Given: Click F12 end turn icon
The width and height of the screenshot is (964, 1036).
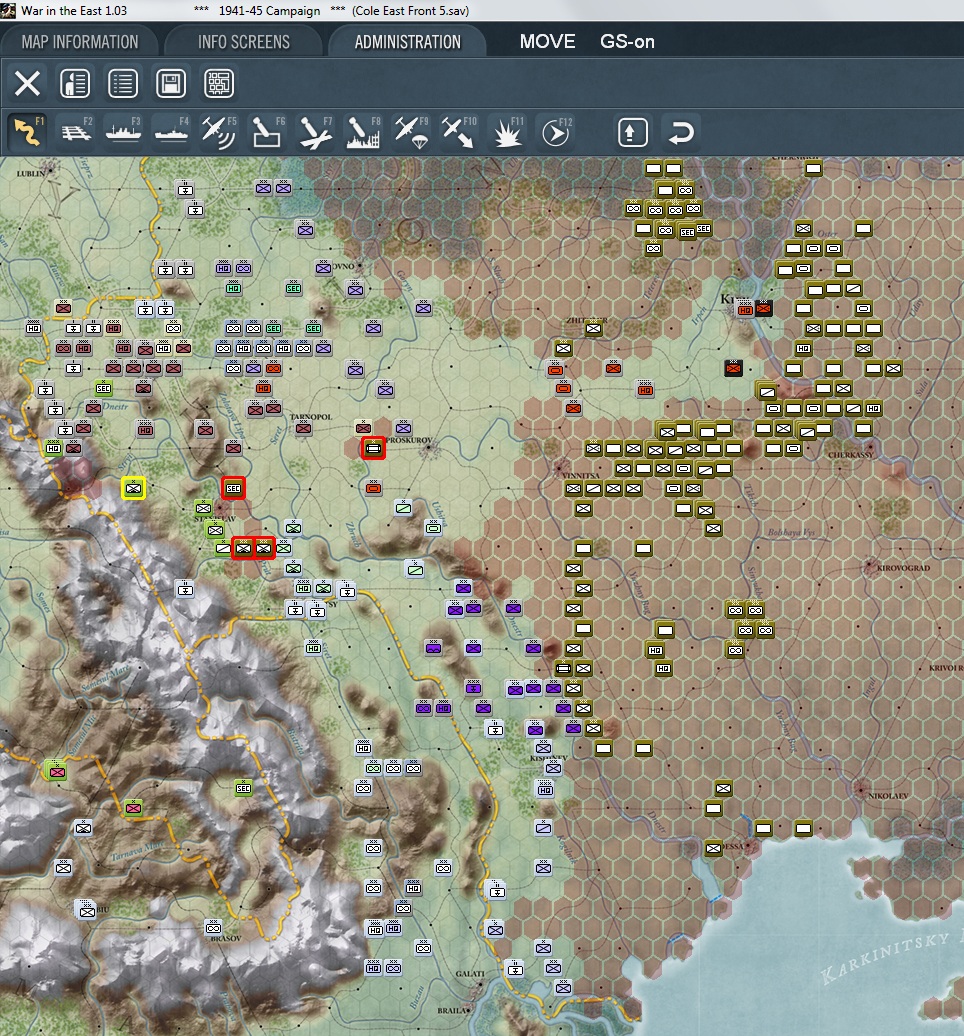Looking at the screenshot, I should pos(556,131).
